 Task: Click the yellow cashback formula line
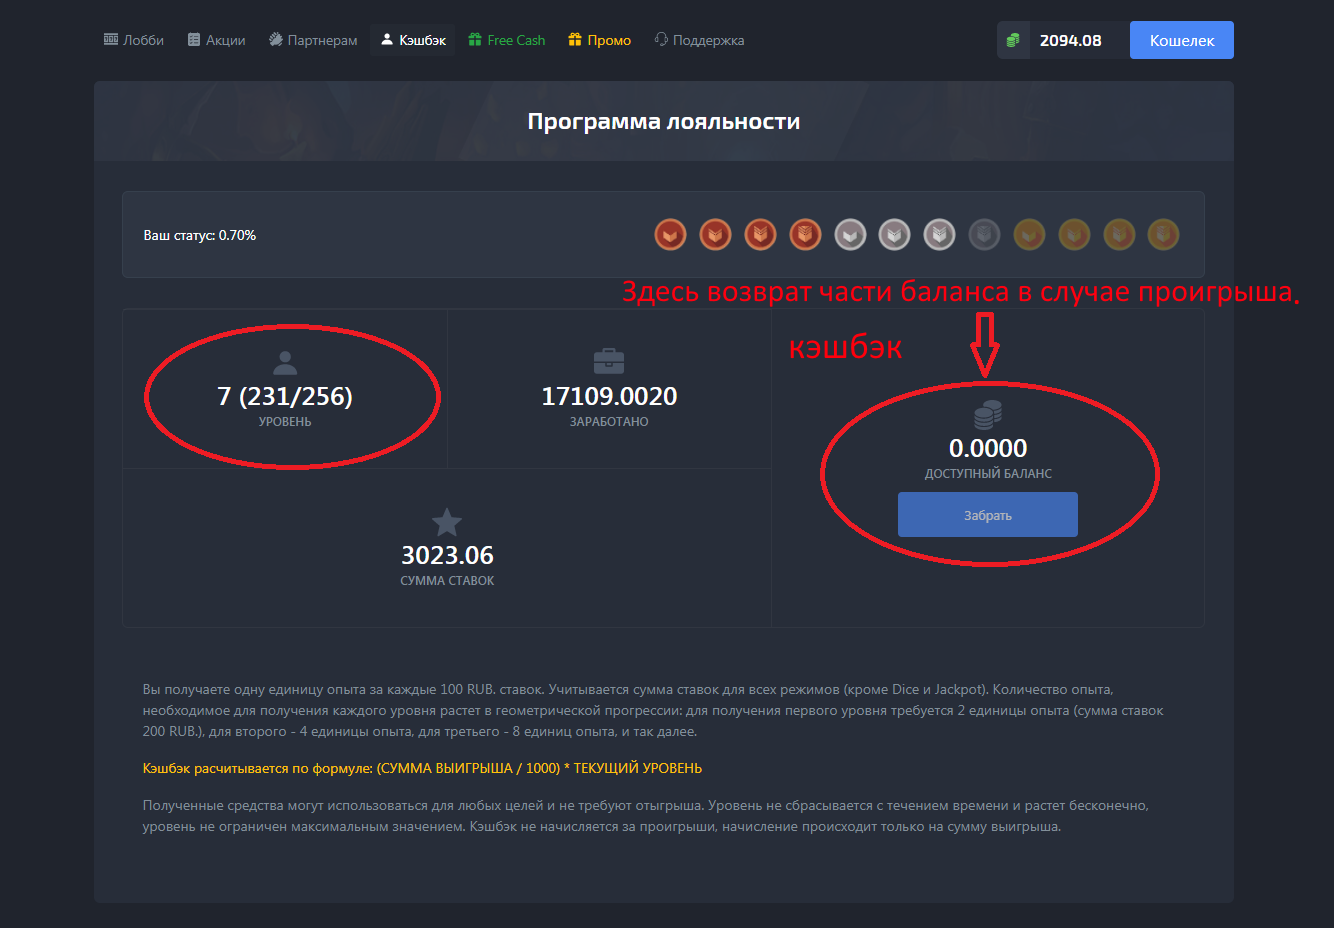point(422,768)
